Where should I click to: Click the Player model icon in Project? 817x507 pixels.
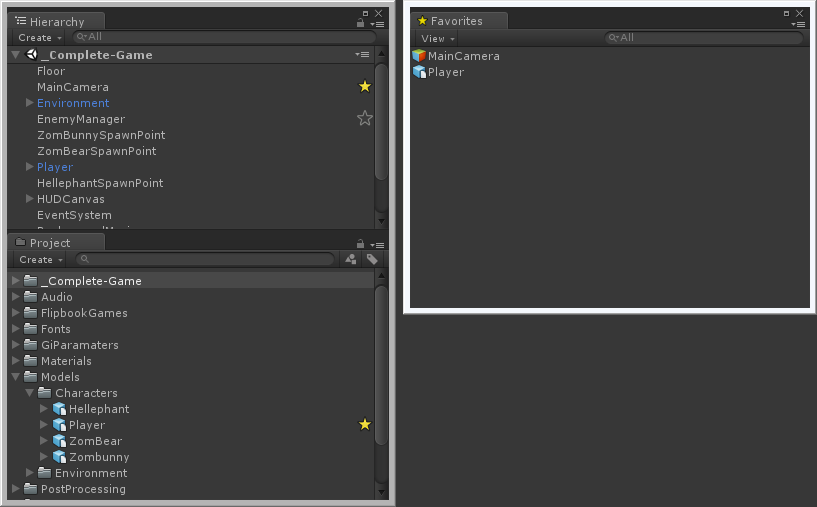pos(59,425)
